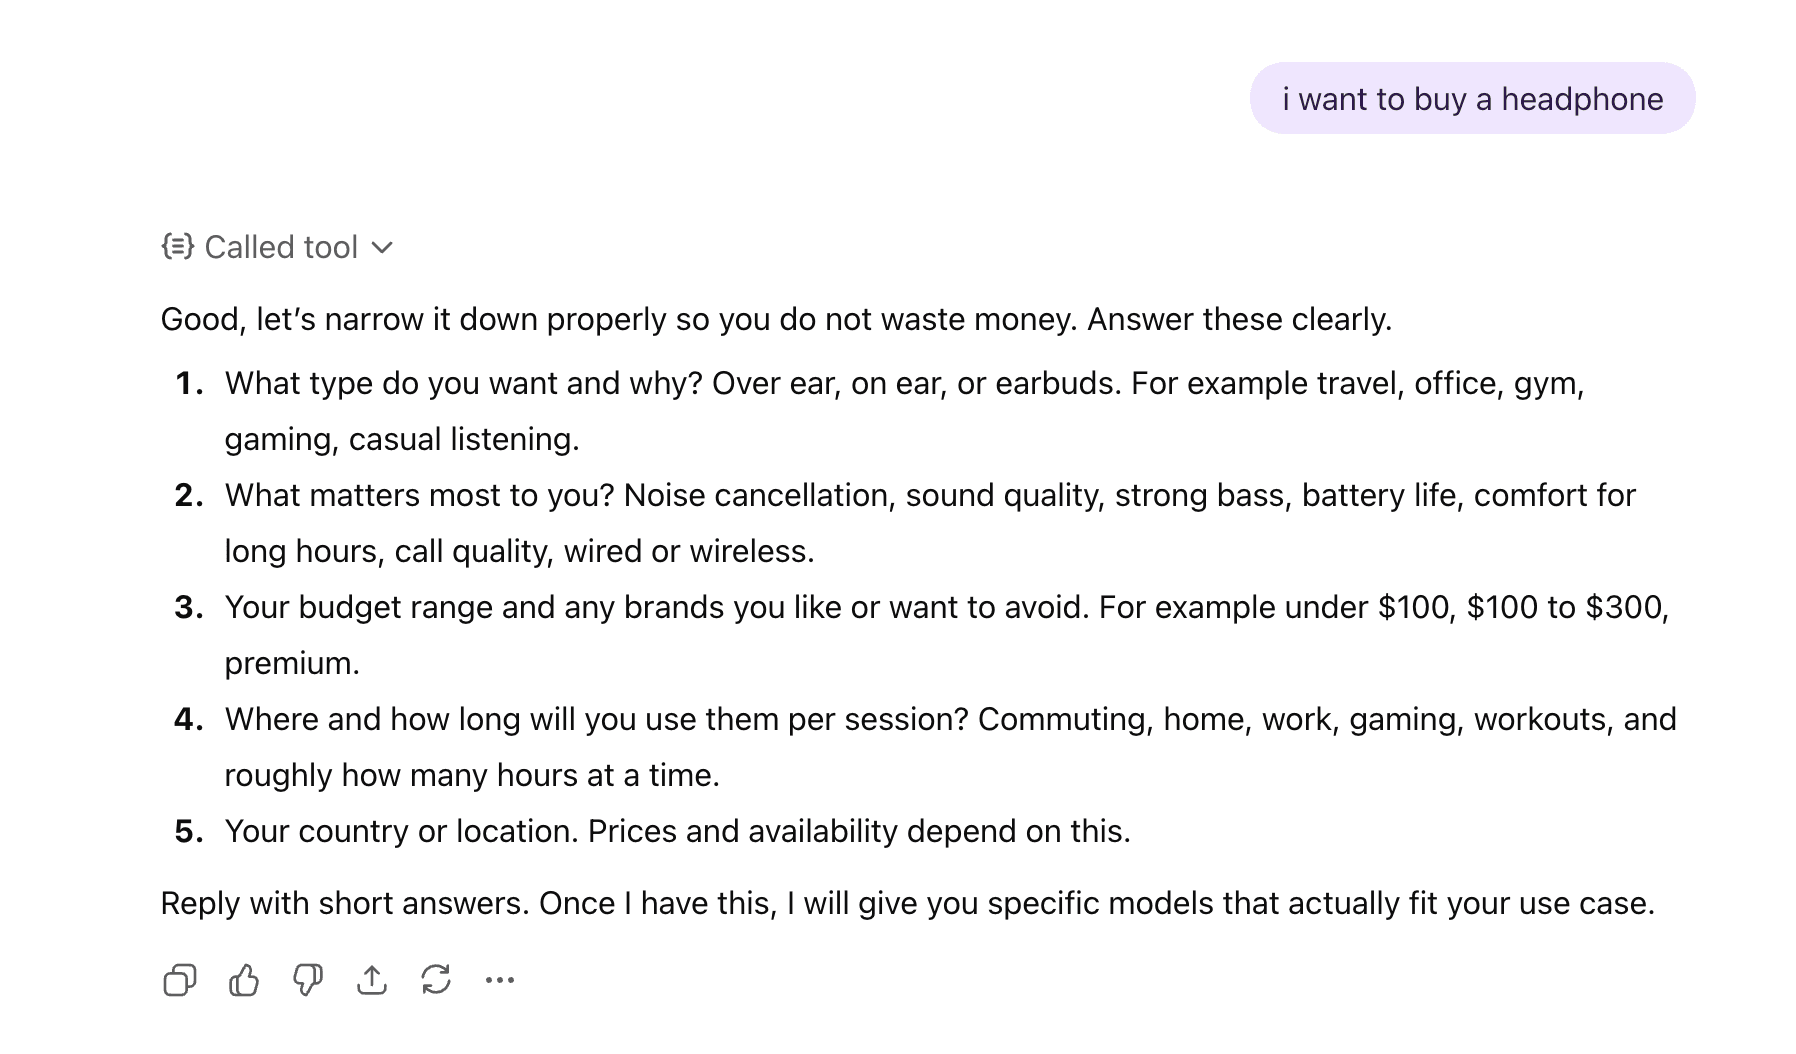Click the 'roughly how many hours' text line

pyautogui.click(x=472, y=775)
